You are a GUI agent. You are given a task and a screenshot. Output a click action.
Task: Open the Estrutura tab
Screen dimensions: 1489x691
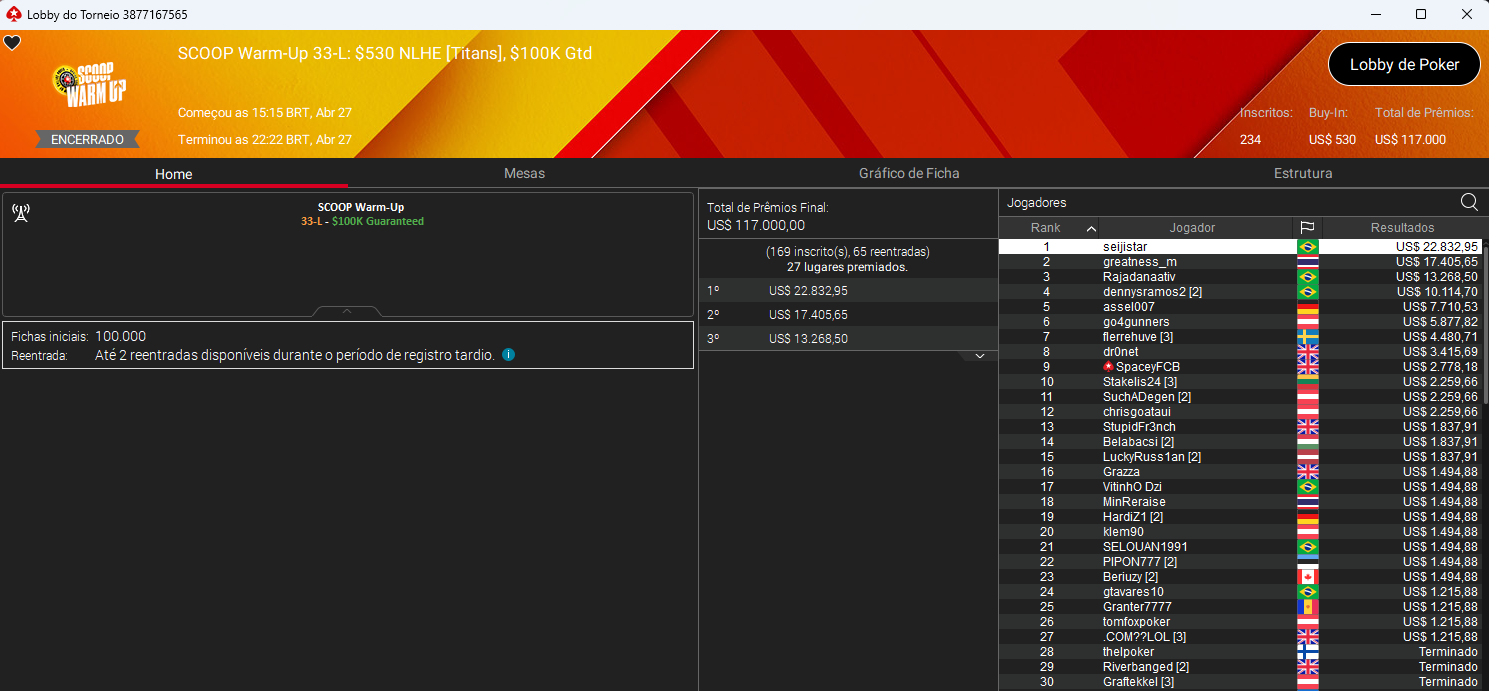(1303, 173)
